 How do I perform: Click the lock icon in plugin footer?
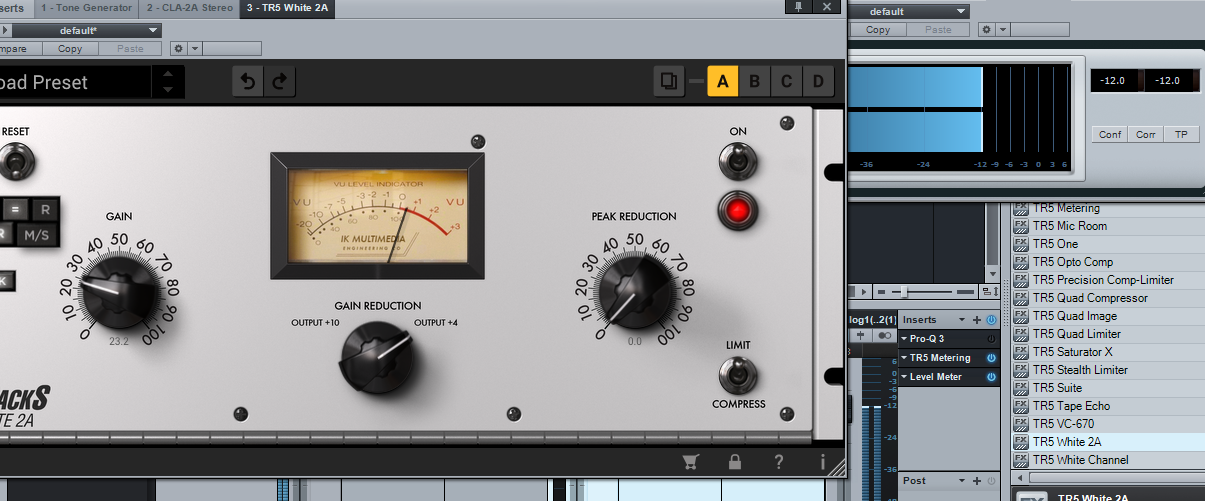coord(735,462)
